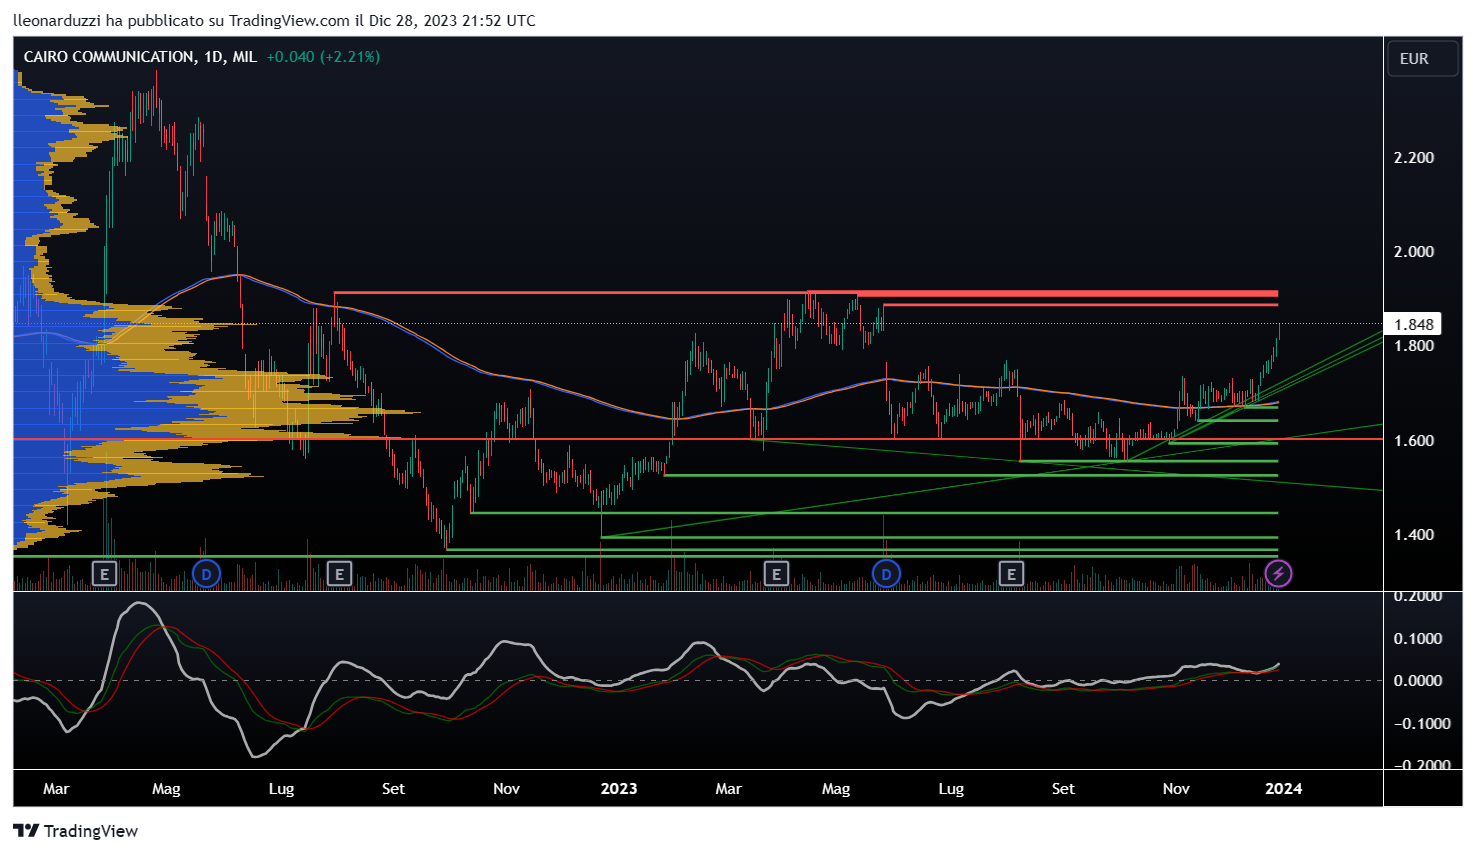Click the Mag label before 2023 on time axis
The height and width of the screenshot is (854, 1476).
coord(166,789)
